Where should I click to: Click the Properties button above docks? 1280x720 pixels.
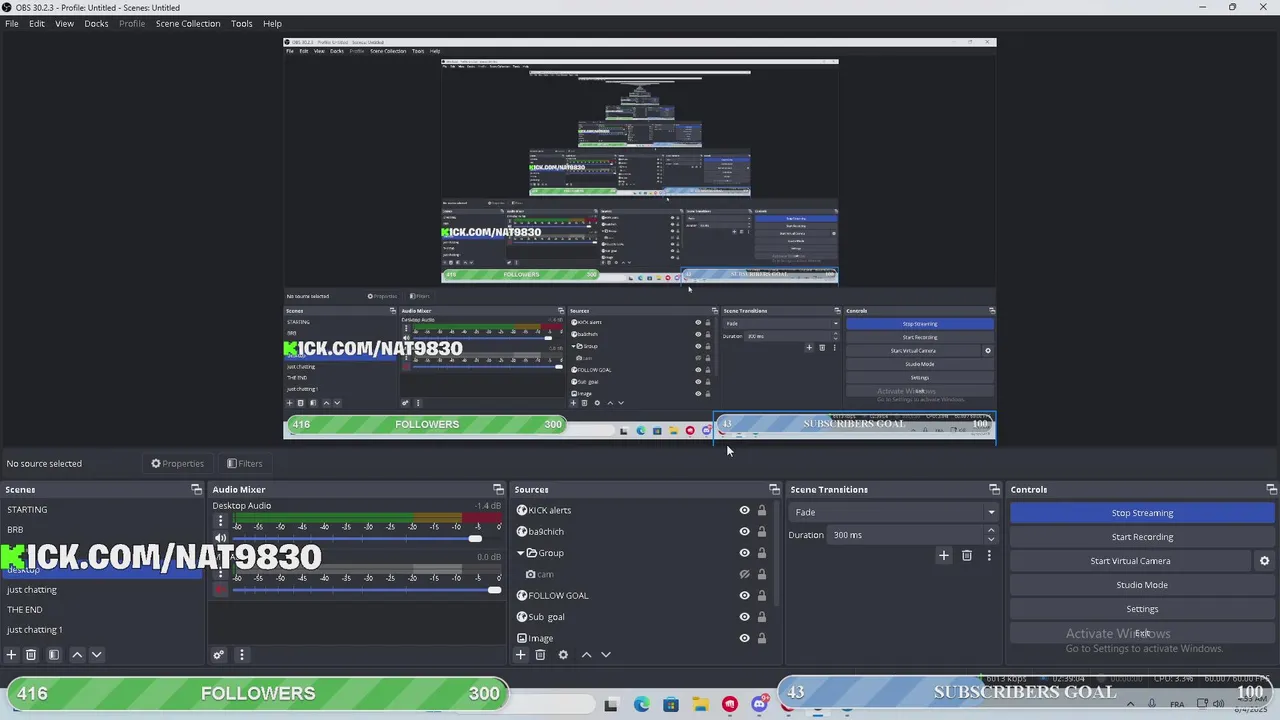[177, 464]
